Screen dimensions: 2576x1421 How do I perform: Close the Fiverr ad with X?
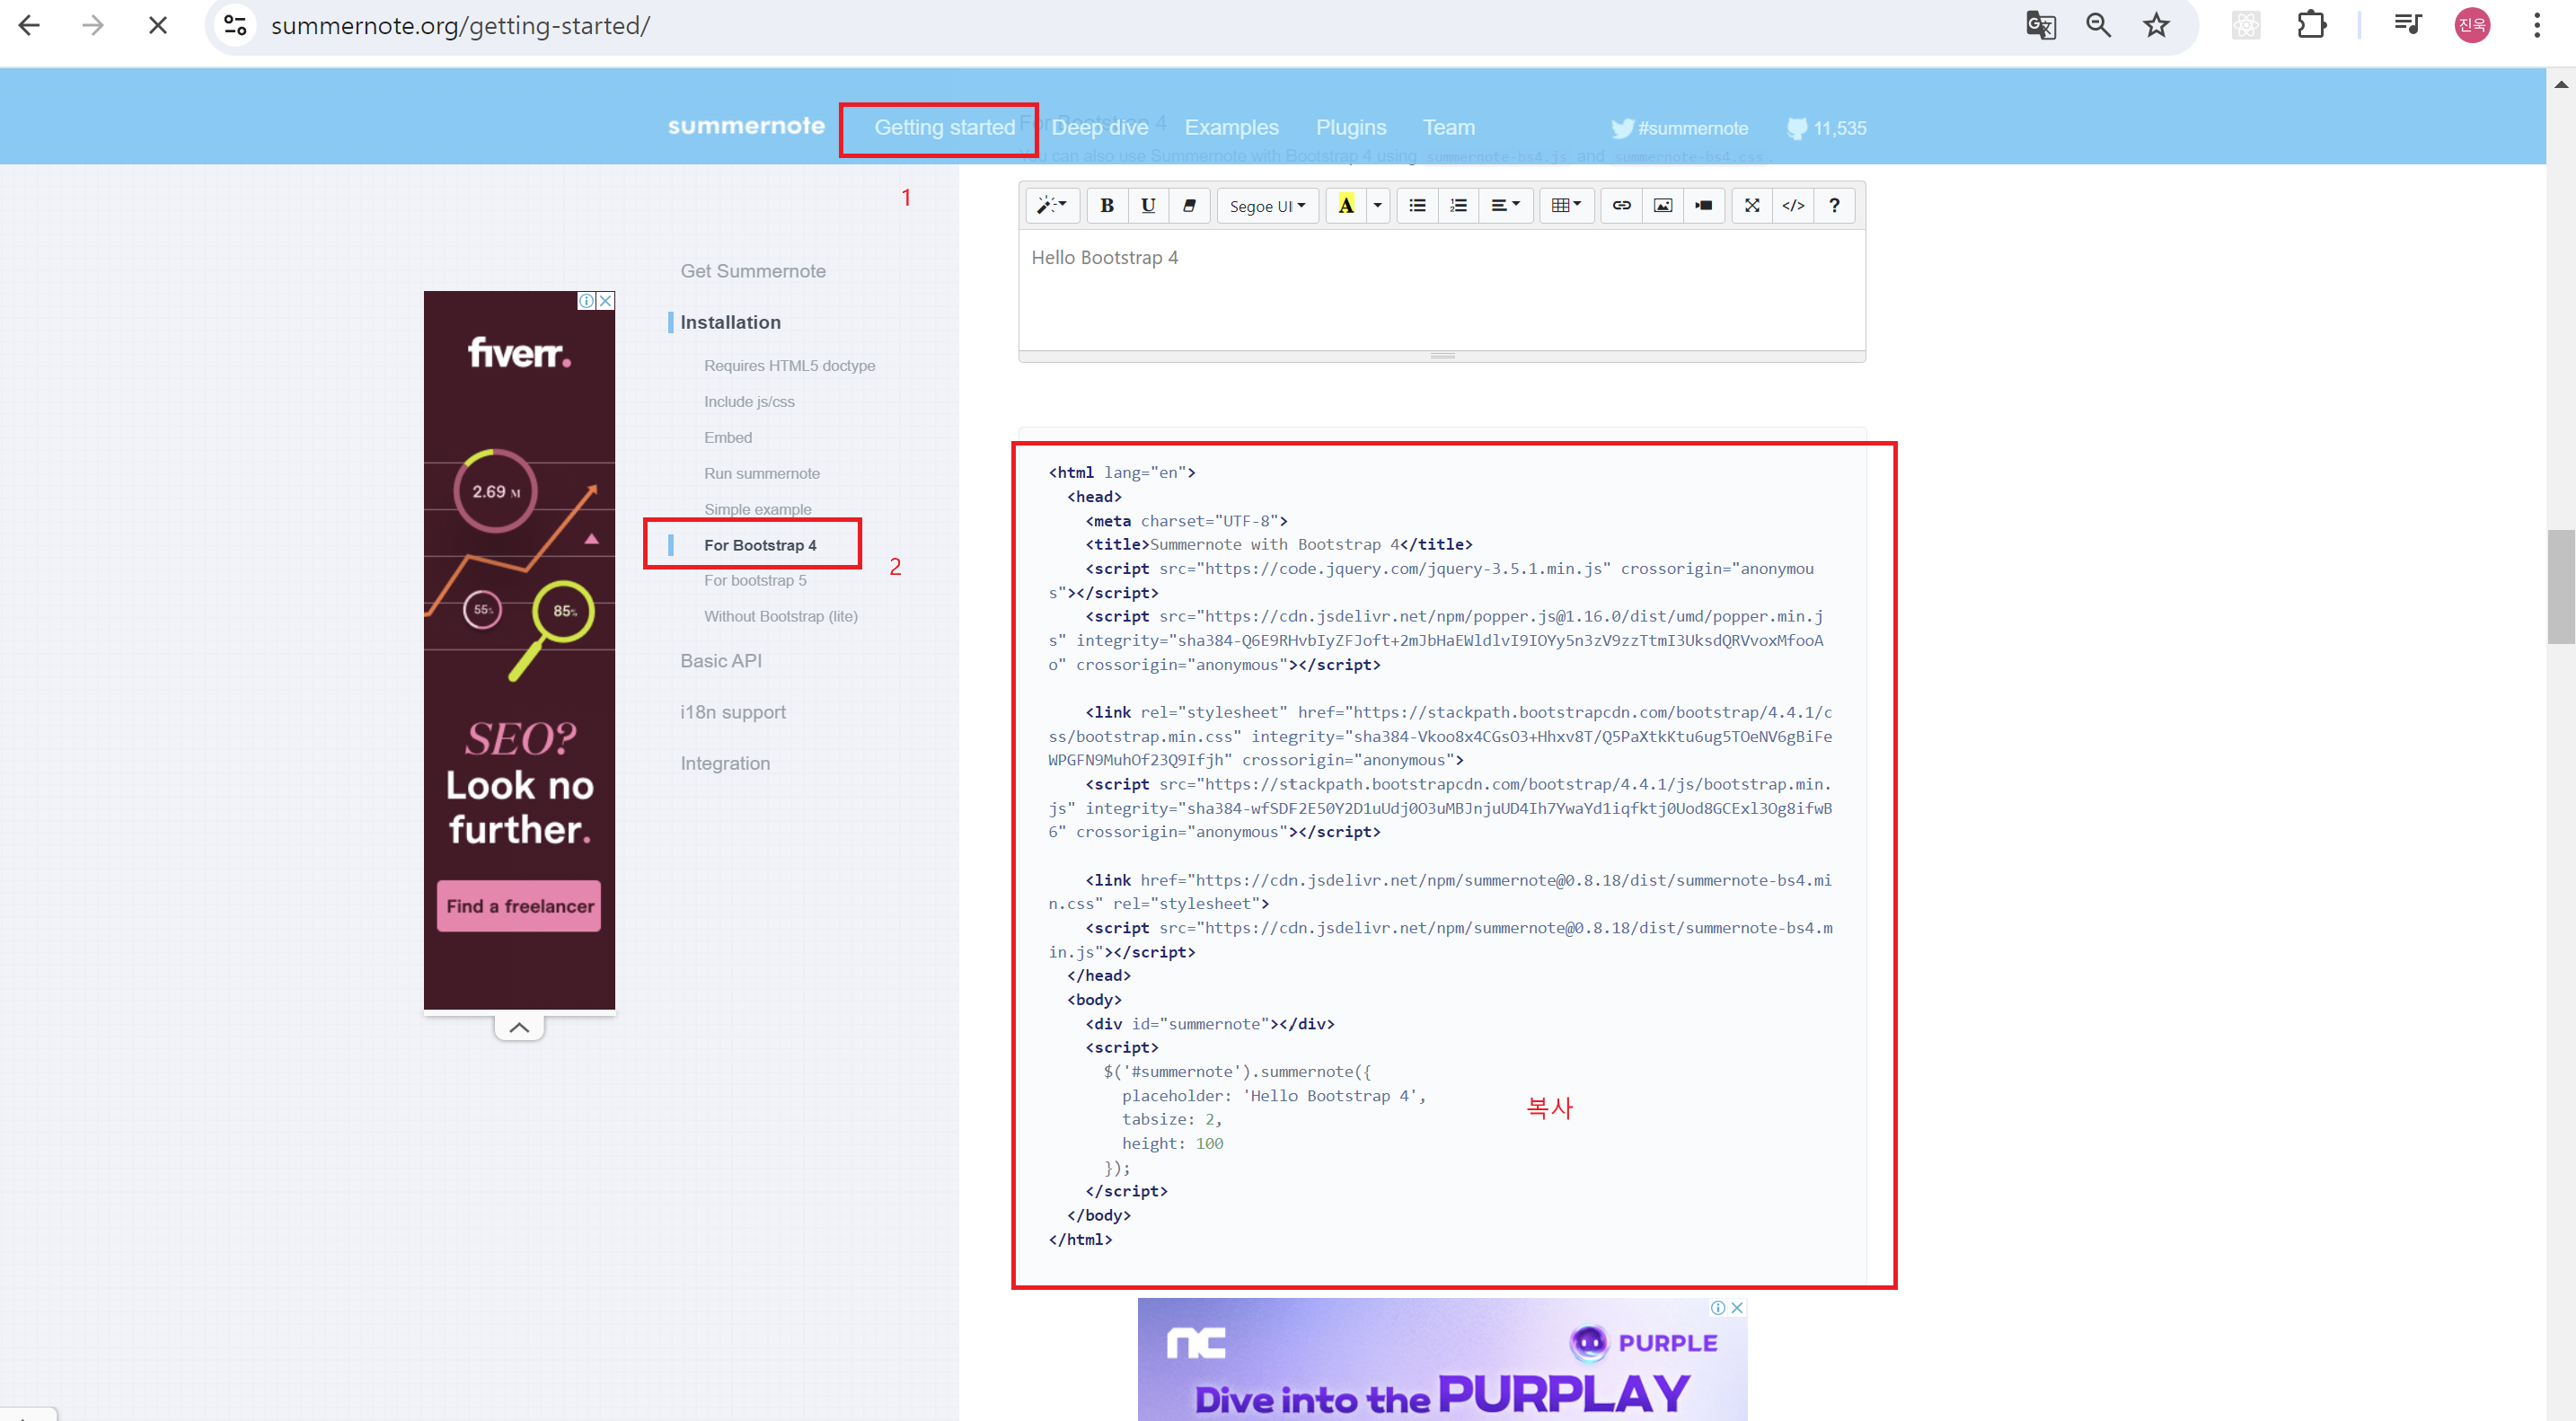pyautogui.click(x=605, y=301)
